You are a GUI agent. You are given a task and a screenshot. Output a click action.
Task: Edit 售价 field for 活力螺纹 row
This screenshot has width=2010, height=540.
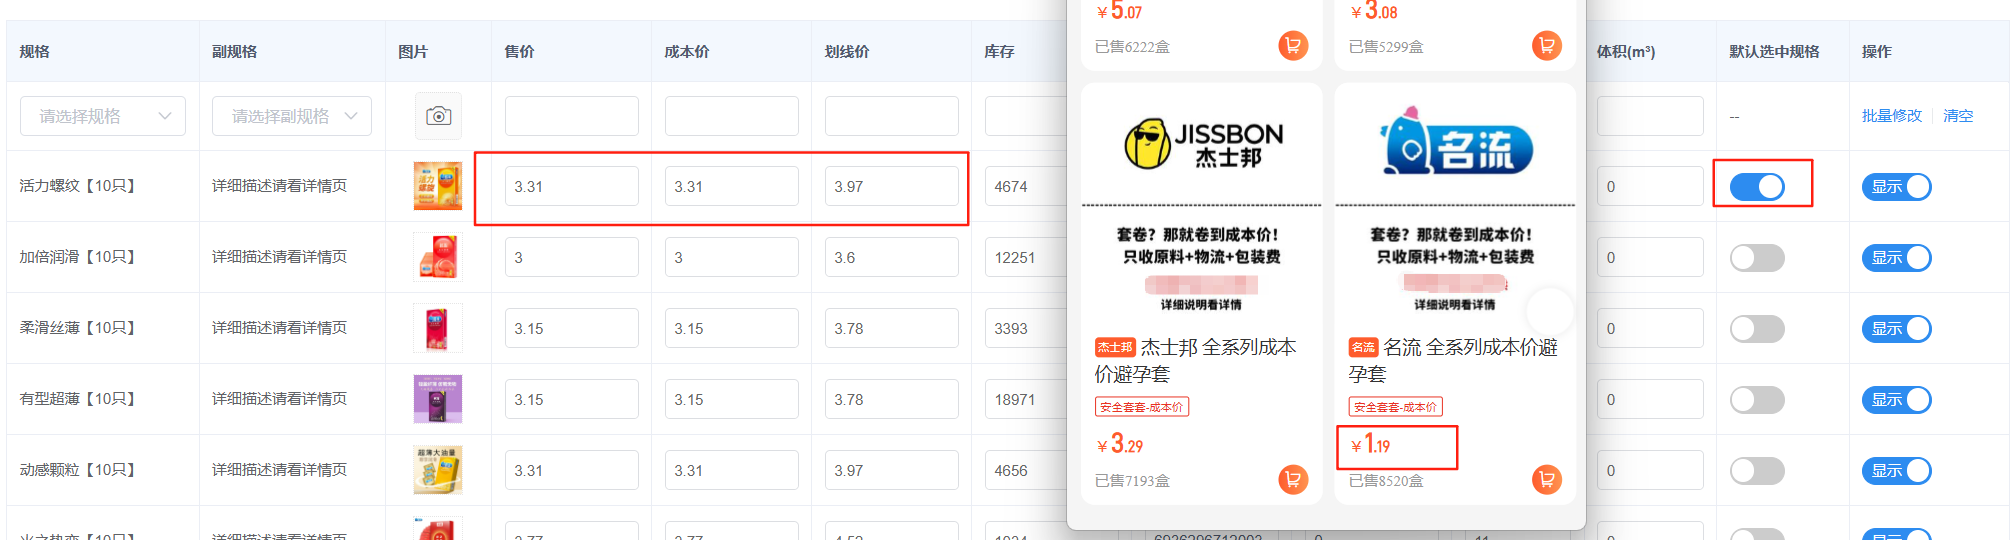(x=572, y=187)
